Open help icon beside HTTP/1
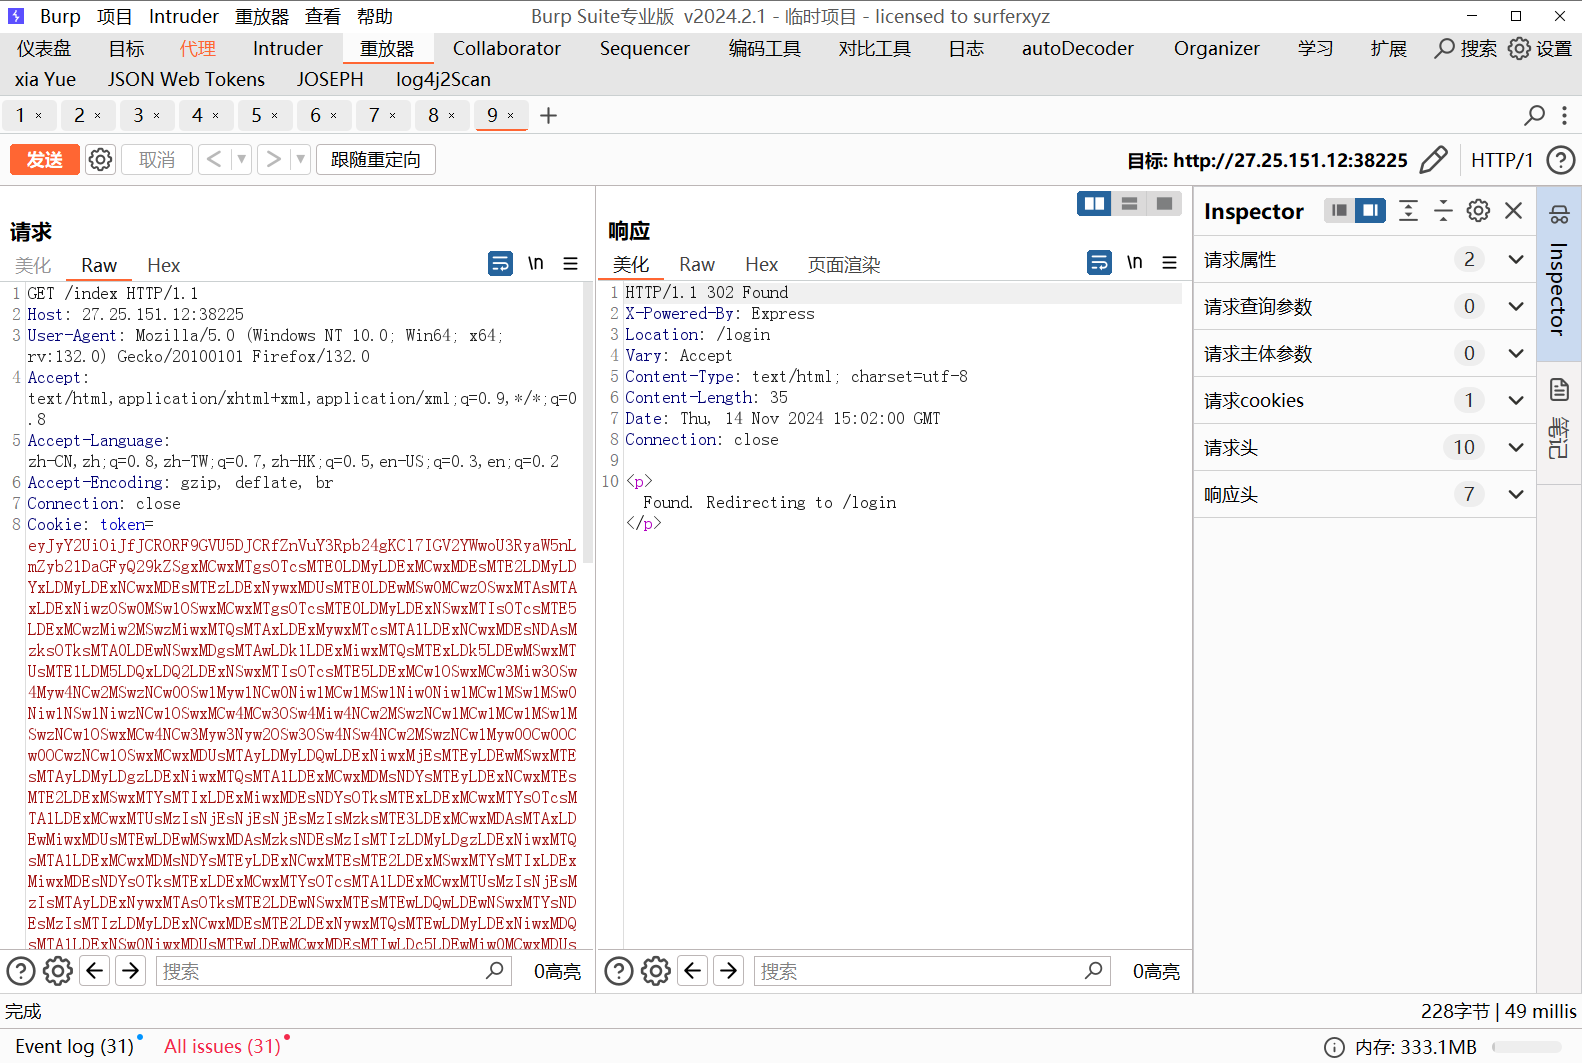 (1560, 160)
